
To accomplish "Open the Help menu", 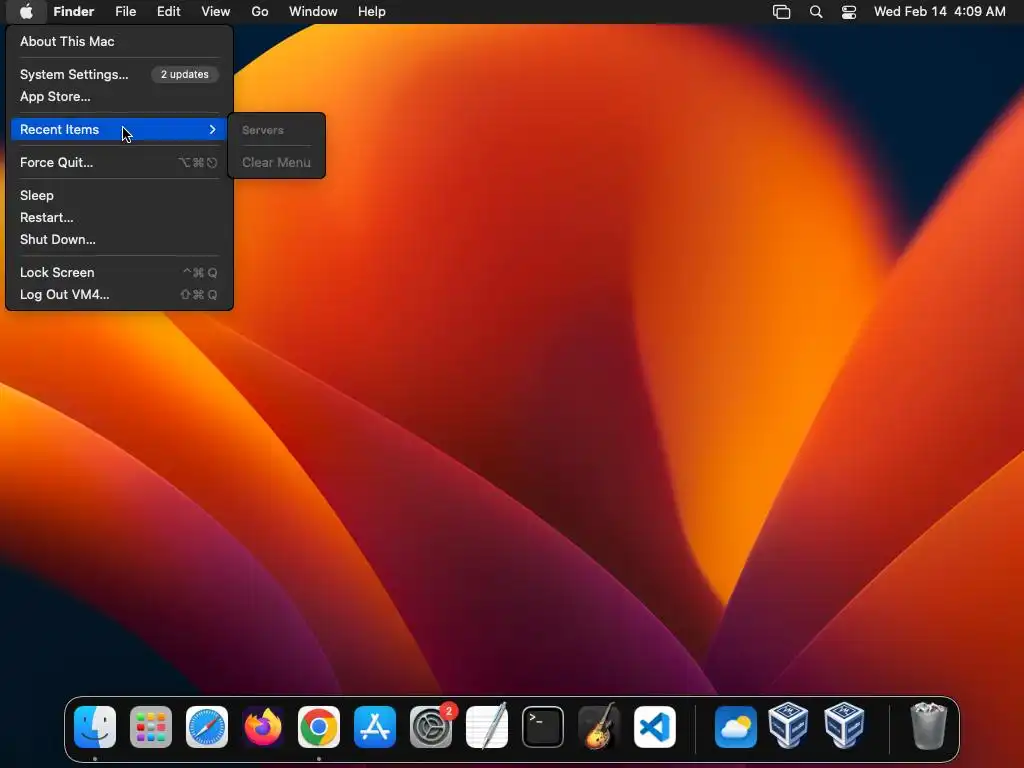I will point(372,12).
